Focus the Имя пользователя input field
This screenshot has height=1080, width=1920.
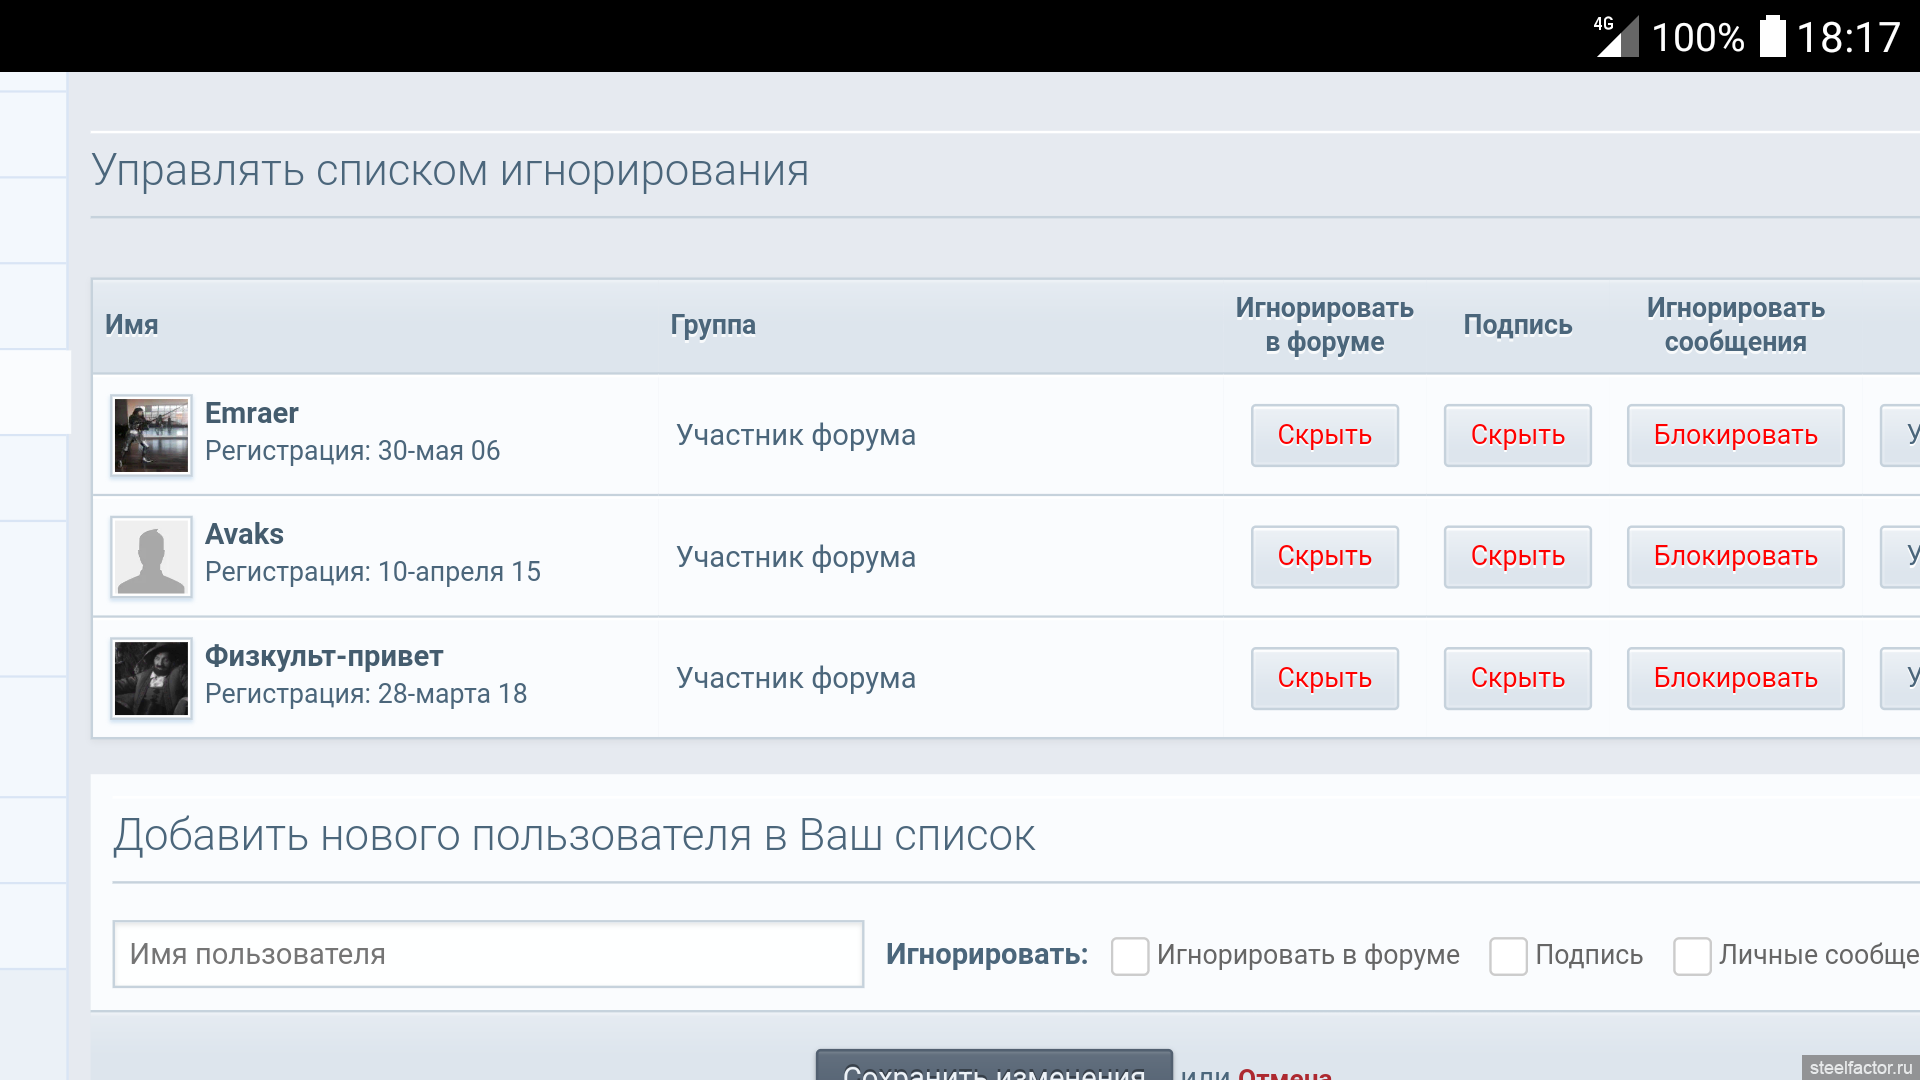click(x=488, y=954)
